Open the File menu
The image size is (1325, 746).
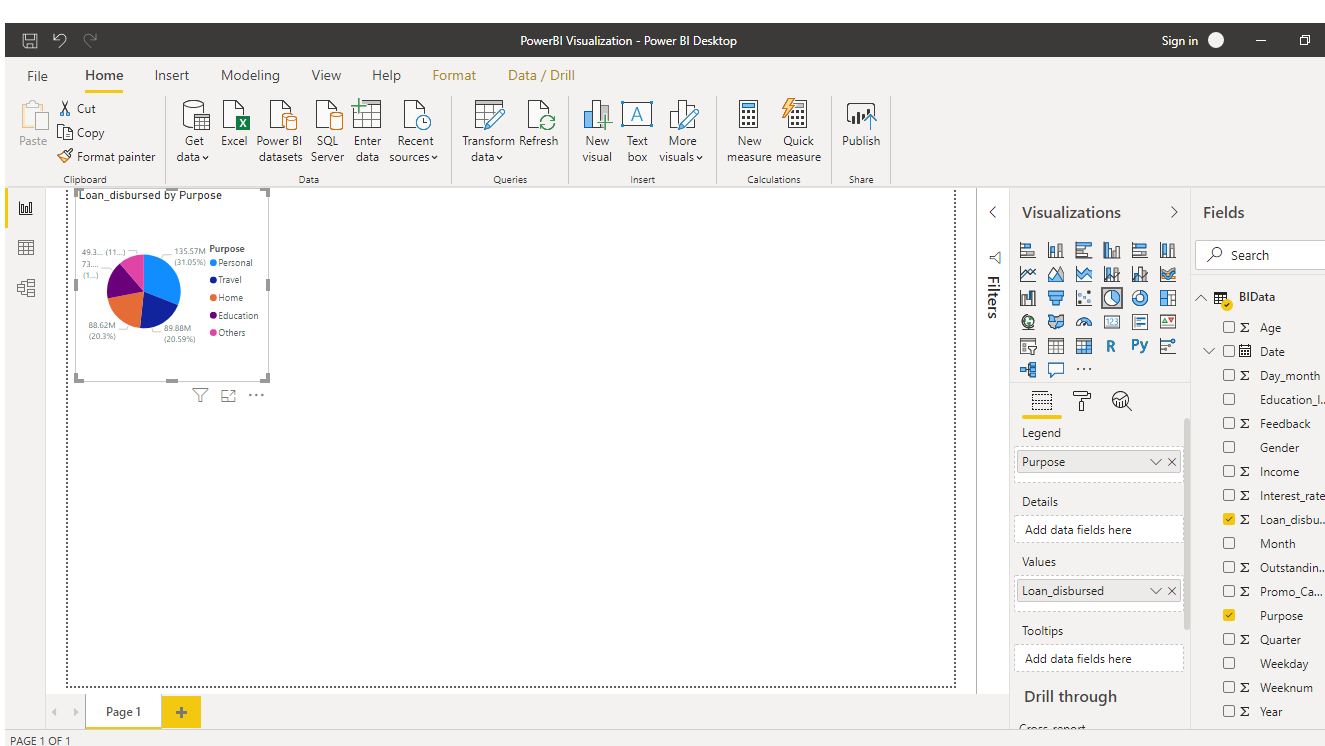tap(37, 76)
